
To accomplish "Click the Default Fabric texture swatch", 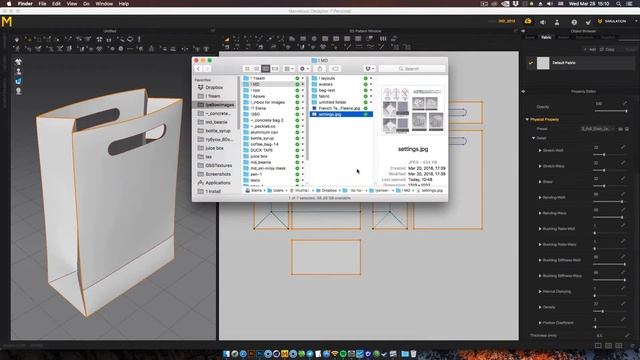I will [x=543, y=63].
